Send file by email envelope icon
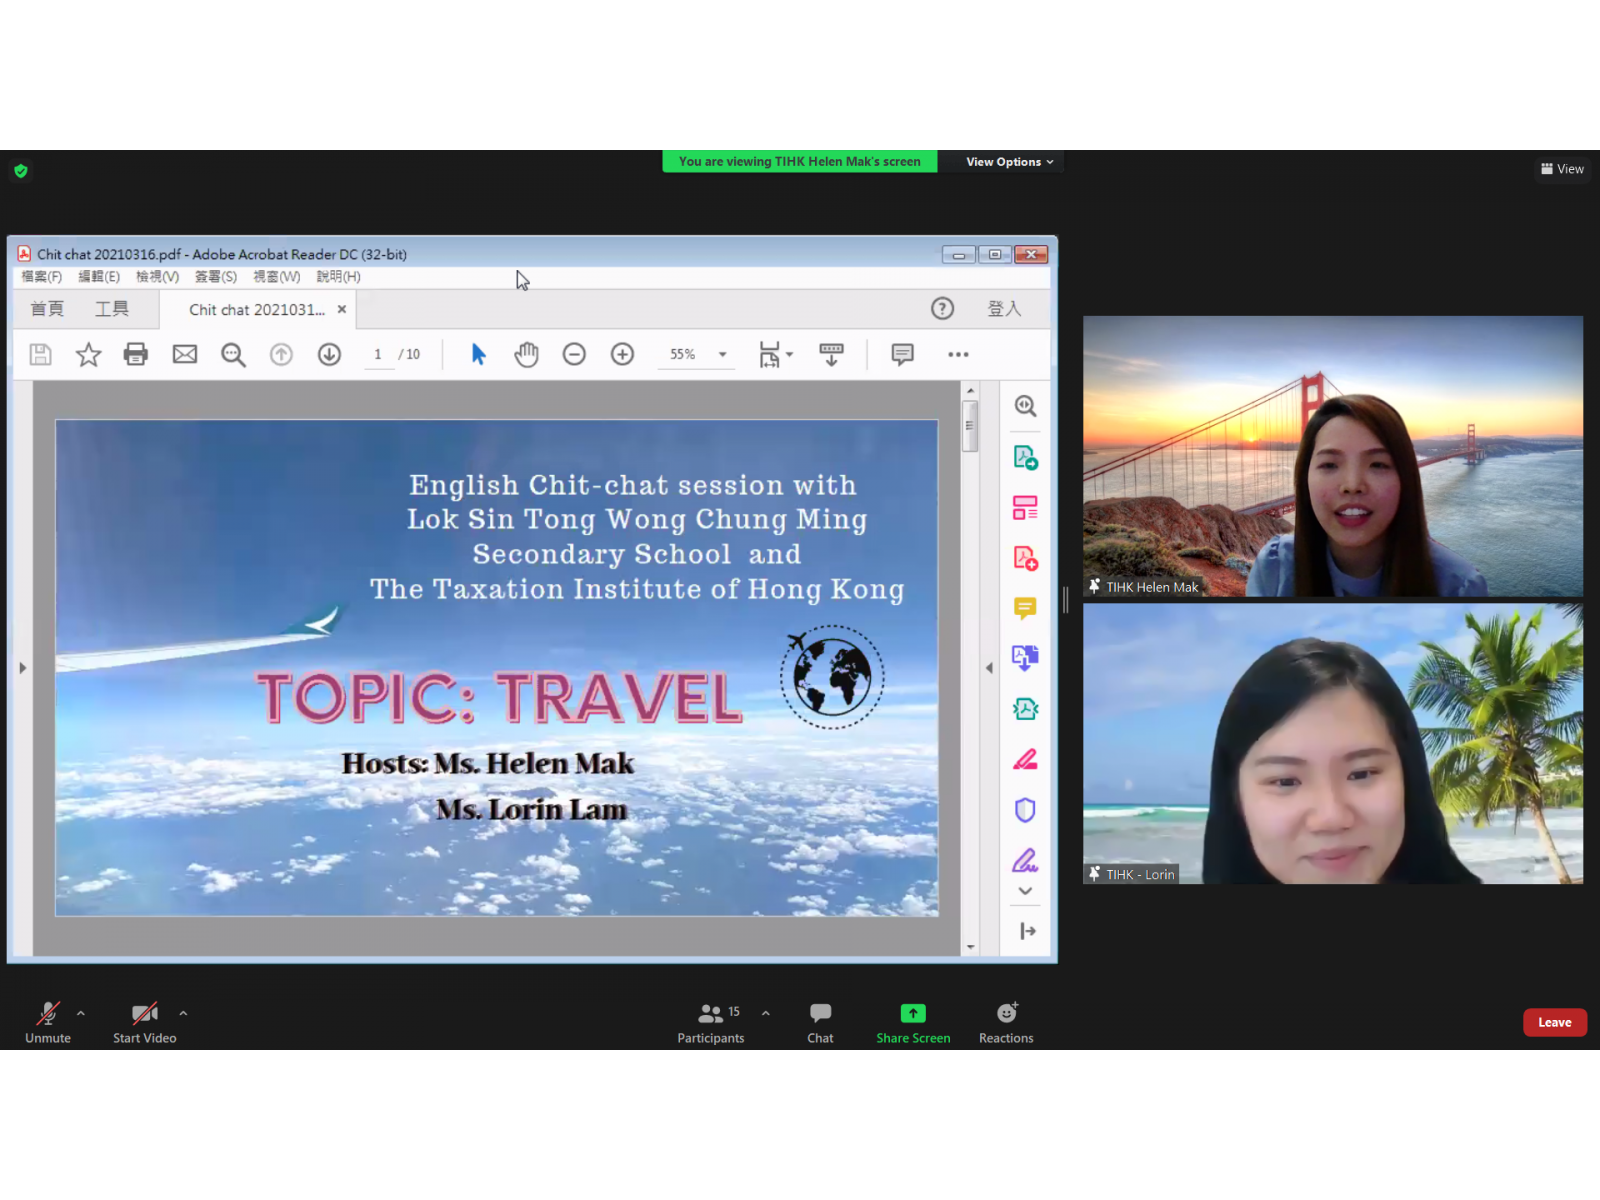 [x=185, y=354]
